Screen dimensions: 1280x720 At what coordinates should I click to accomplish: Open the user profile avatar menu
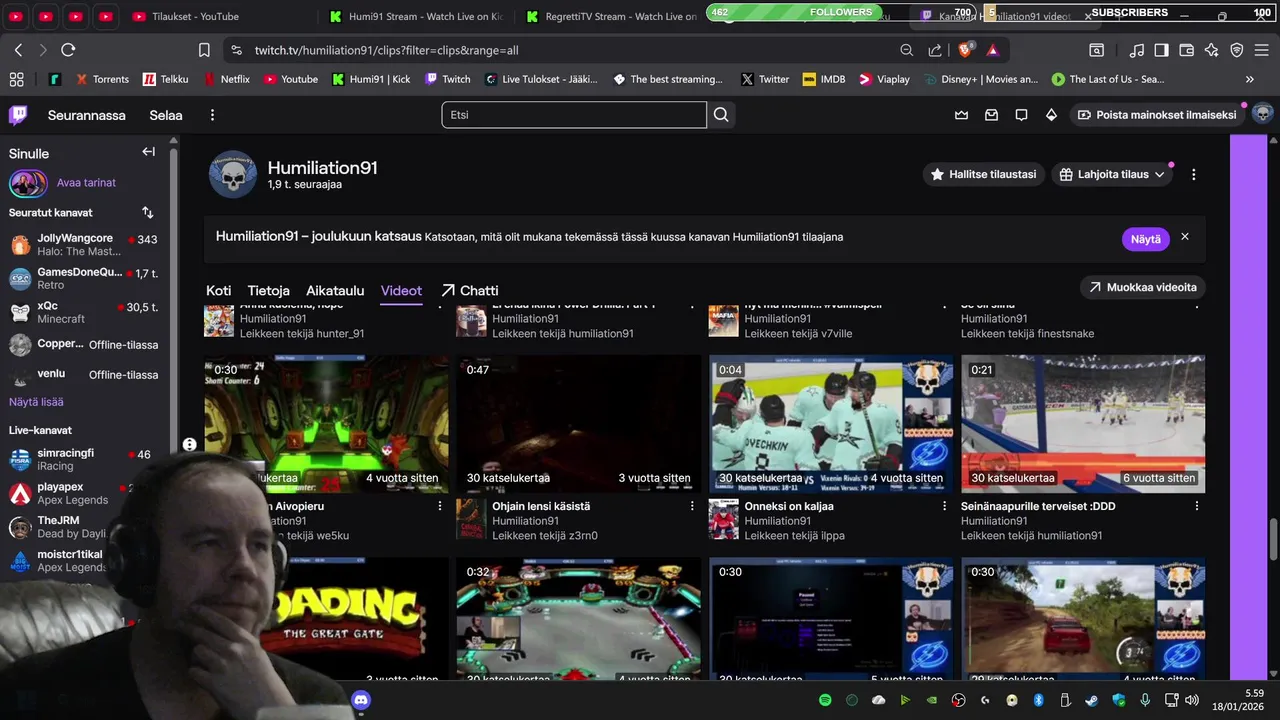click(x=1262, y=114)
